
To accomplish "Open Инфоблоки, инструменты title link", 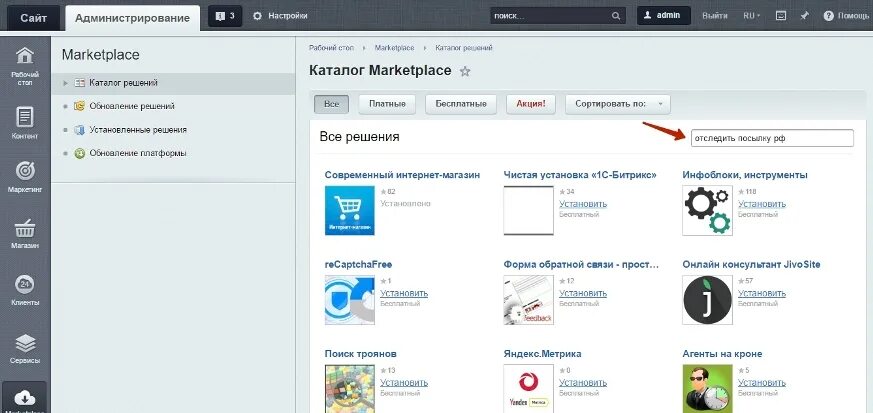I will pos(745,175).
